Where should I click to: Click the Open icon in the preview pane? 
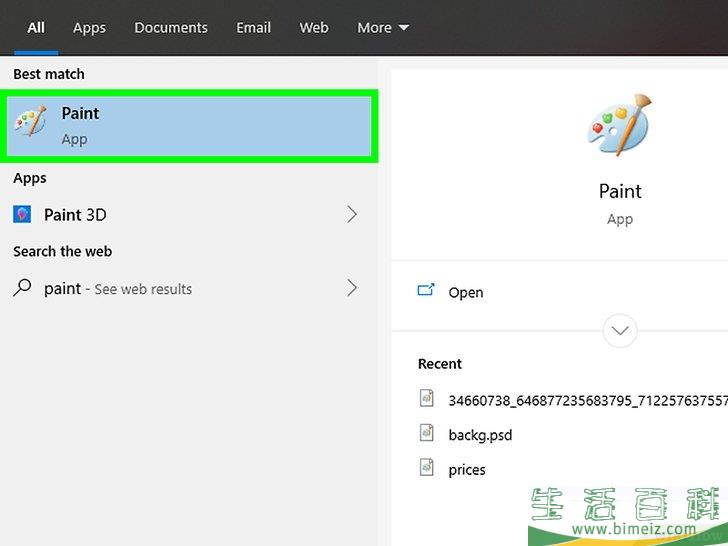point(426,291)
